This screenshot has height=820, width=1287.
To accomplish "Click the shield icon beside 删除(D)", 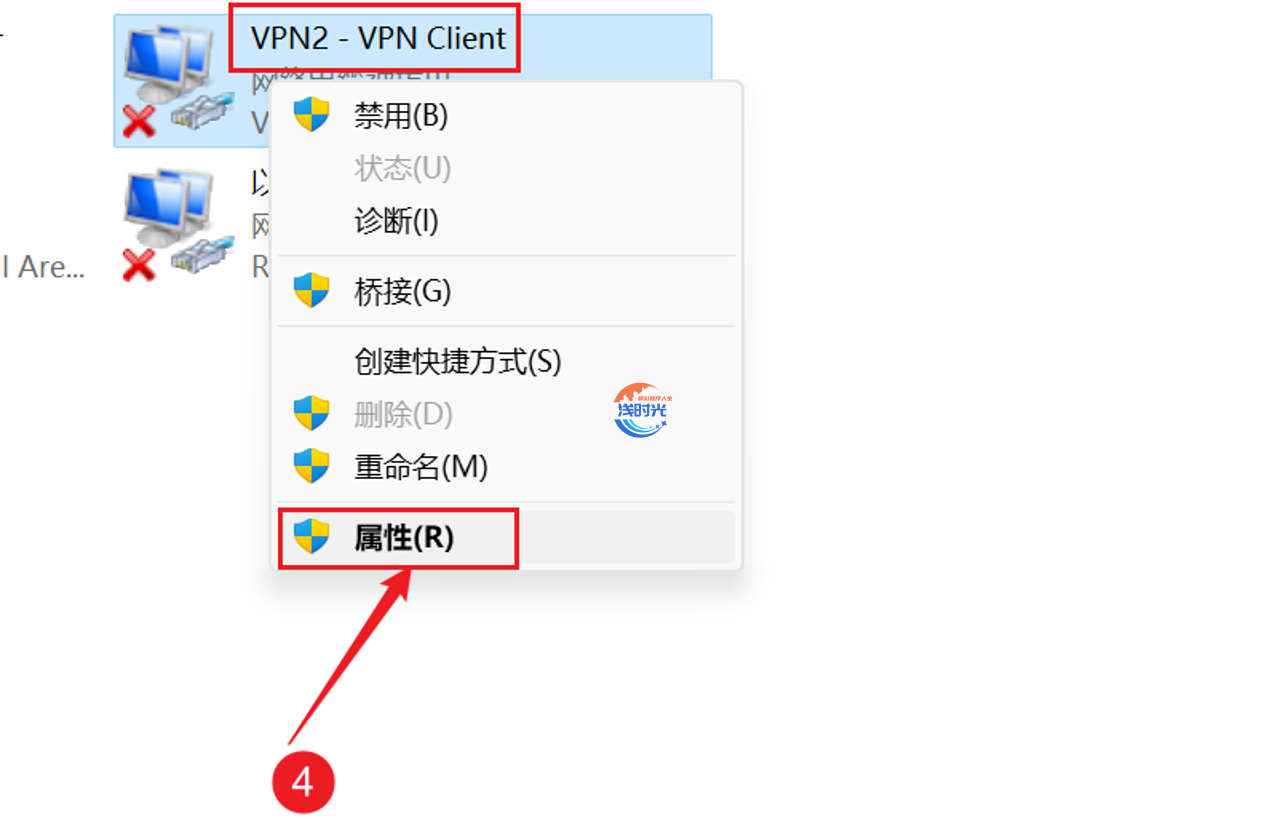I will click(312, 413).
